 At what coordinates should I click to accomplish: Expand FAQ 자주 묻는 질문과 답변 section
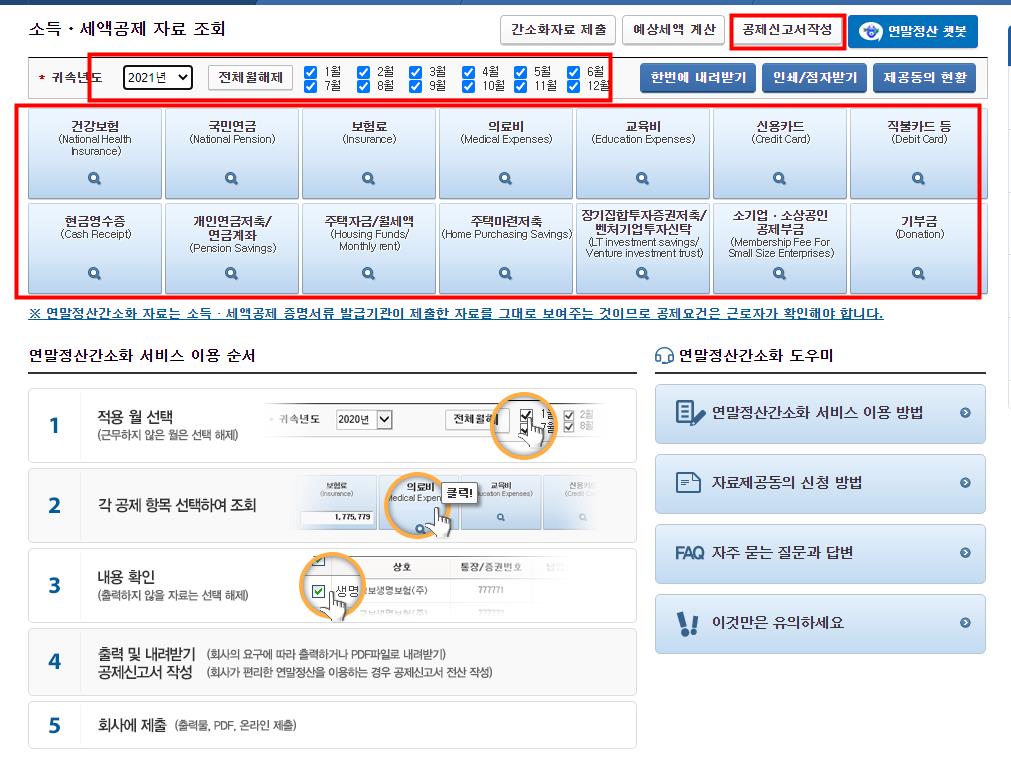(x=820, y=554)
